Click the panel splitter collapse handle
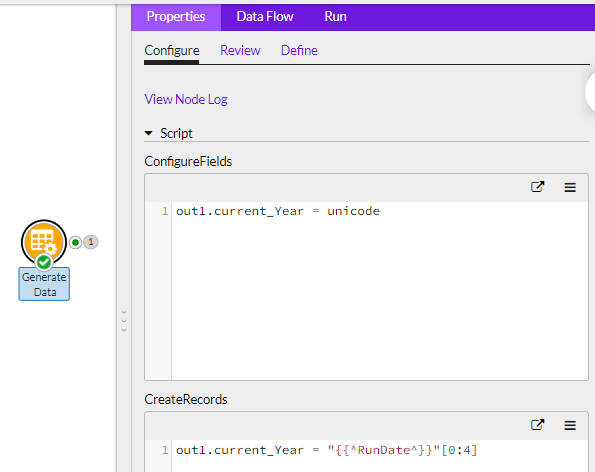 coord(124,320)
